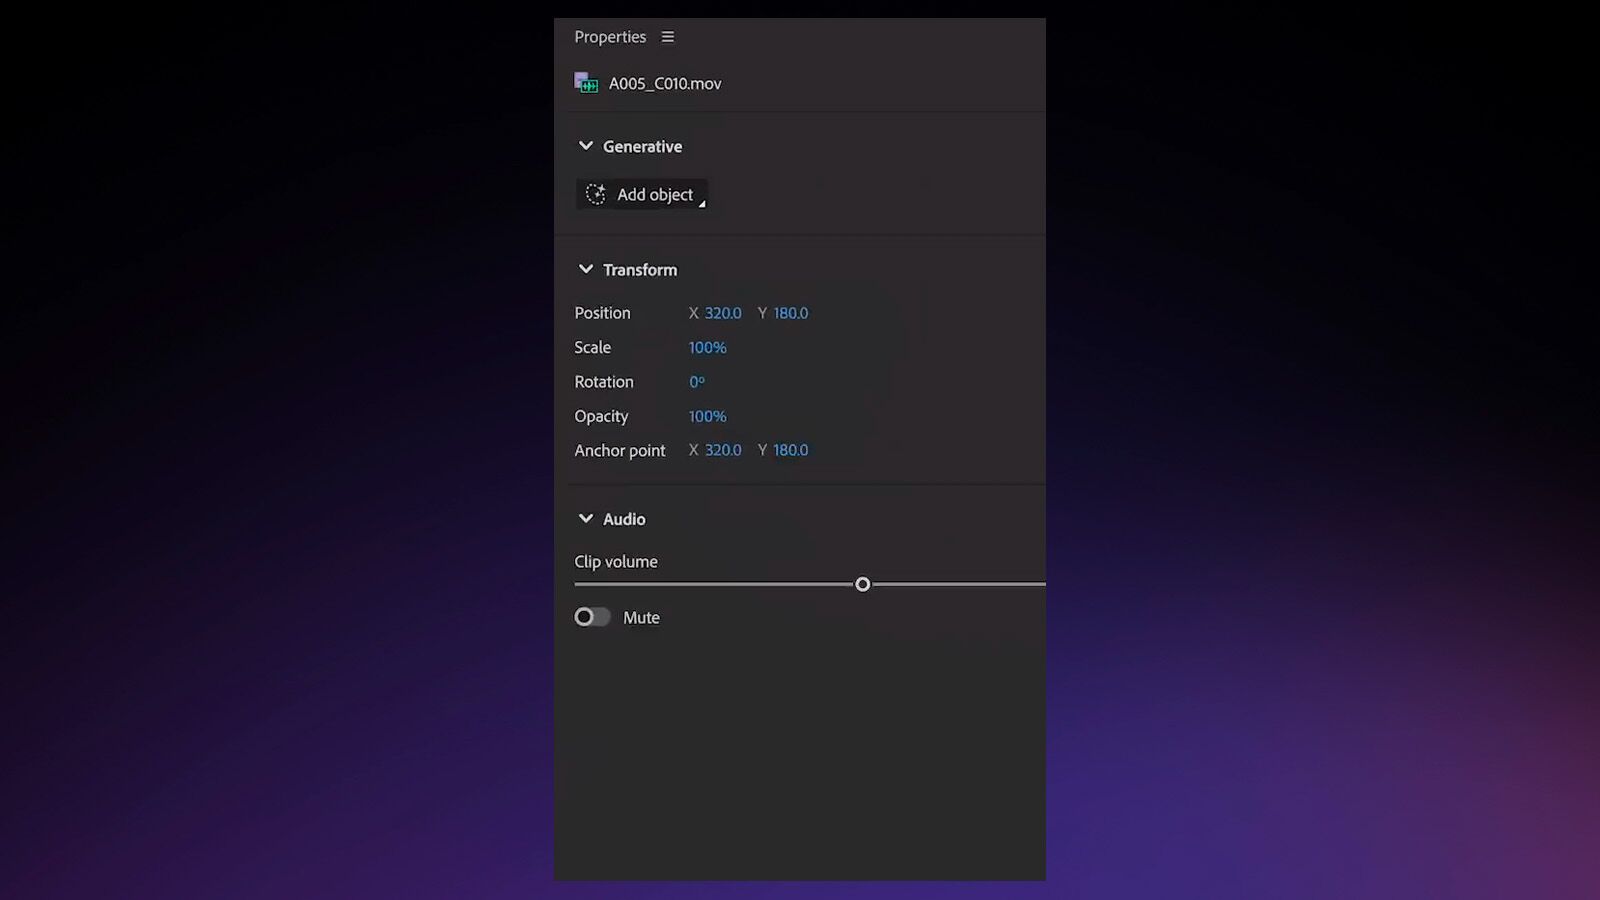The height and width of the screenshot is (900, 1600).
Task: Select the A005_C010.mov filename
Action: (x=665, y=83)
